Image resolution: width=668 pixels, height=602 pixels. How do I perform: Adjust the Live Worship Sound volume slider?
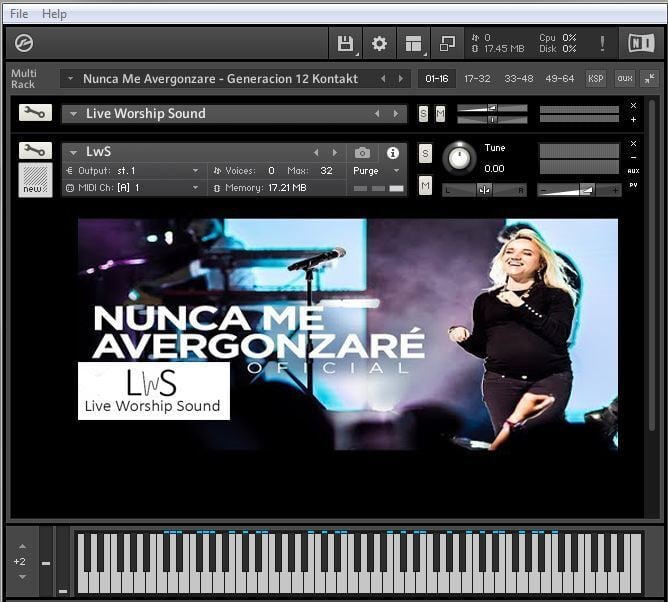[x=492, y=108]
